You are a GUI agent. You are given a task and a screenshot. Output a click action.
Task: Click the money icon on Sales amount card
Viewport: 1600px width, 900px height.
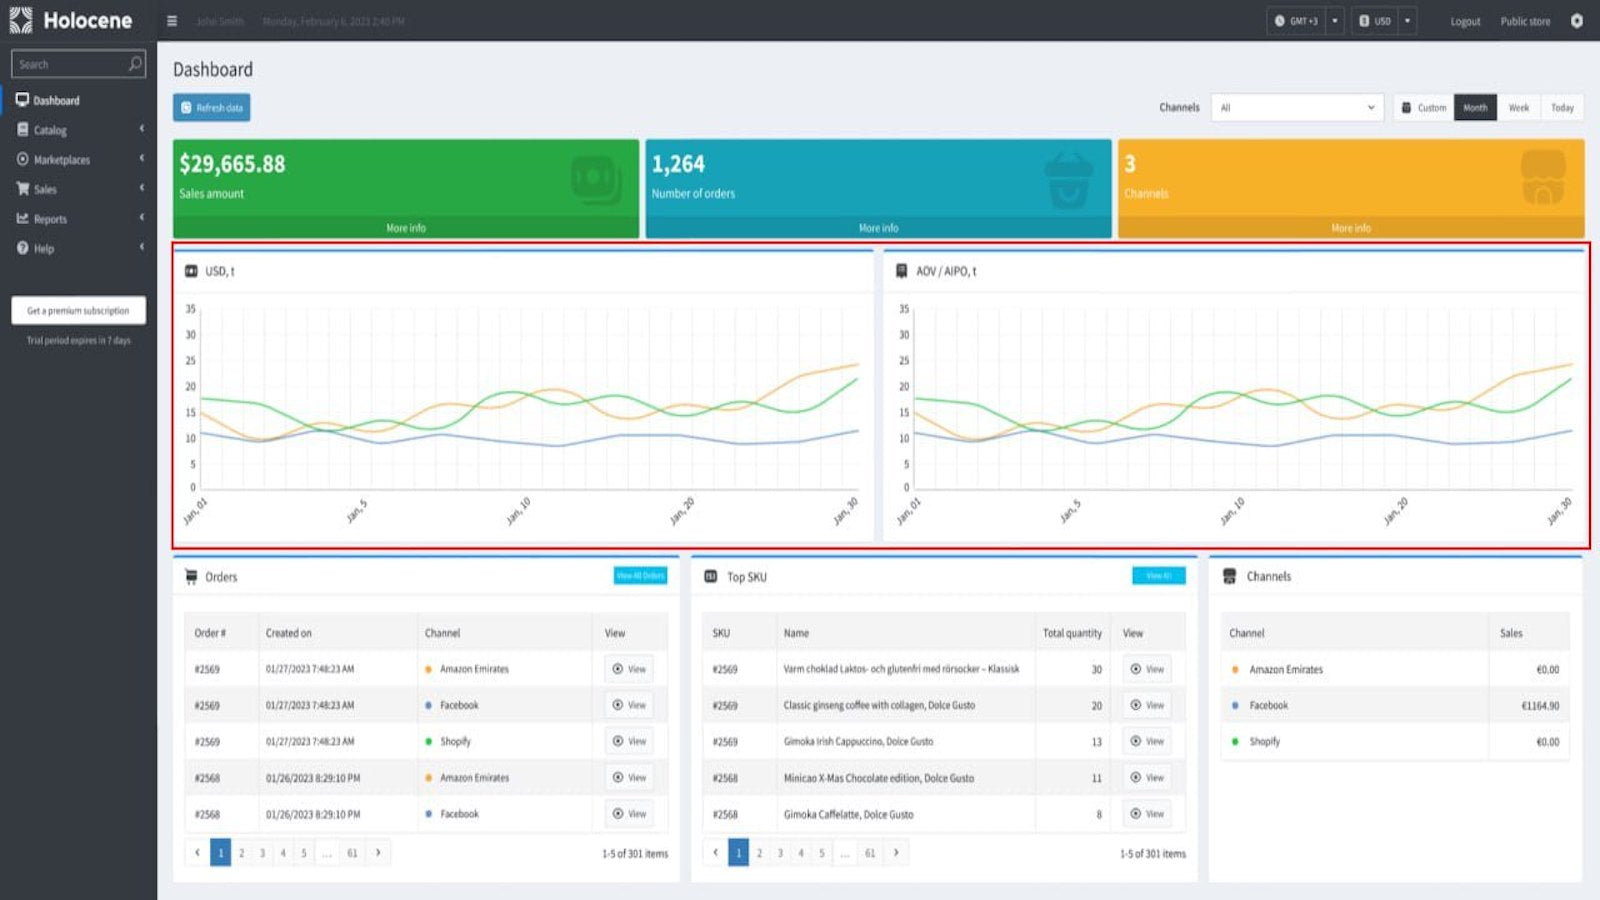coord(597,180)
